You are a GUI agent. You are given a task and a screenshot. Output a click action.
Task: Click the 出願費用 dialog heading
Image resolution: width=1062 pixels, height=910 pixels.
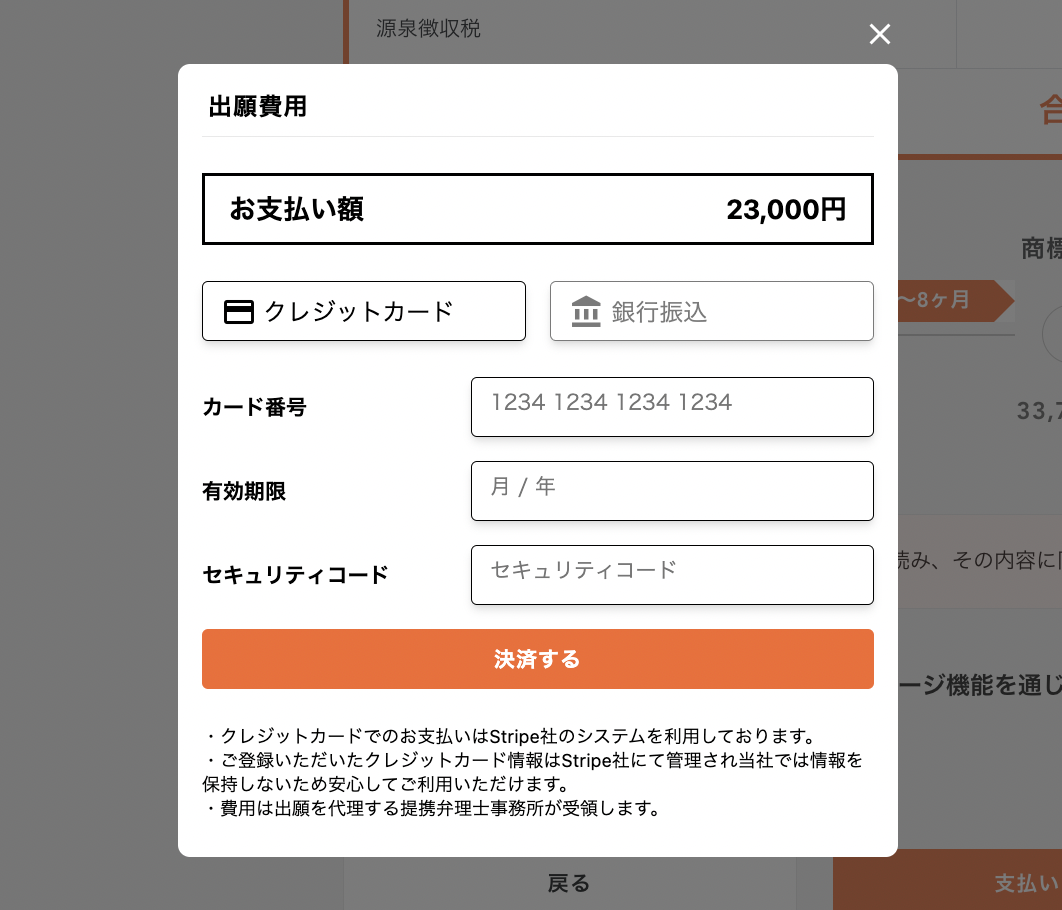tap(257, 107)
